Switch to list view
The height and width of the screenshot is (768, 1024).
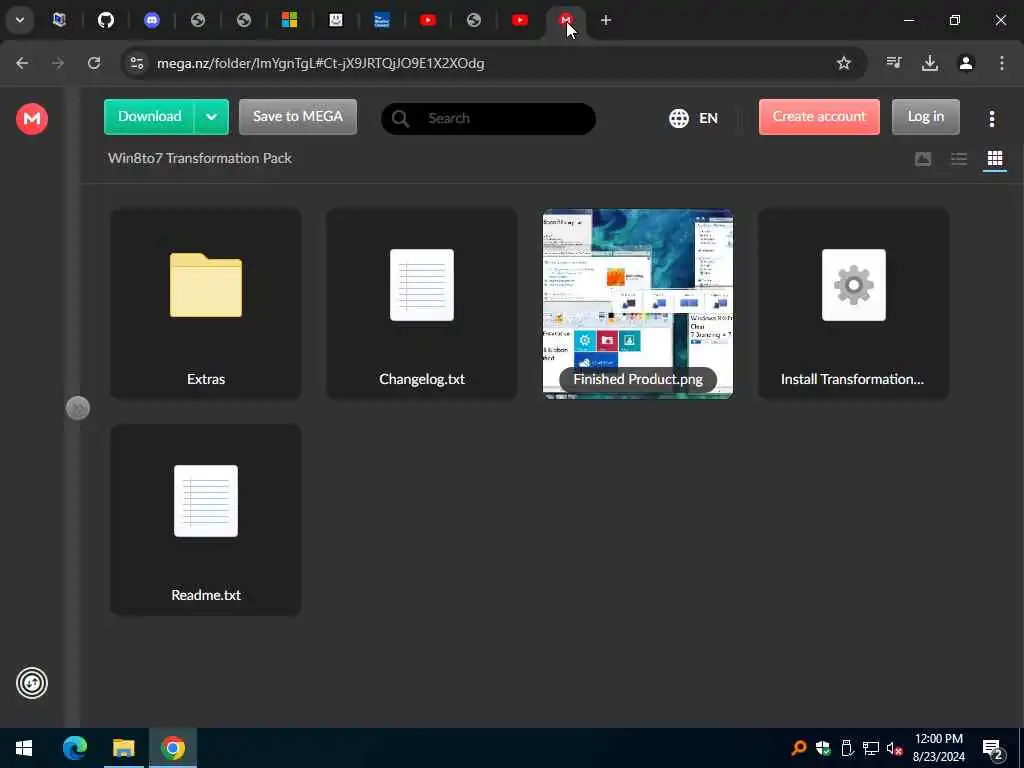pos(959,159)
